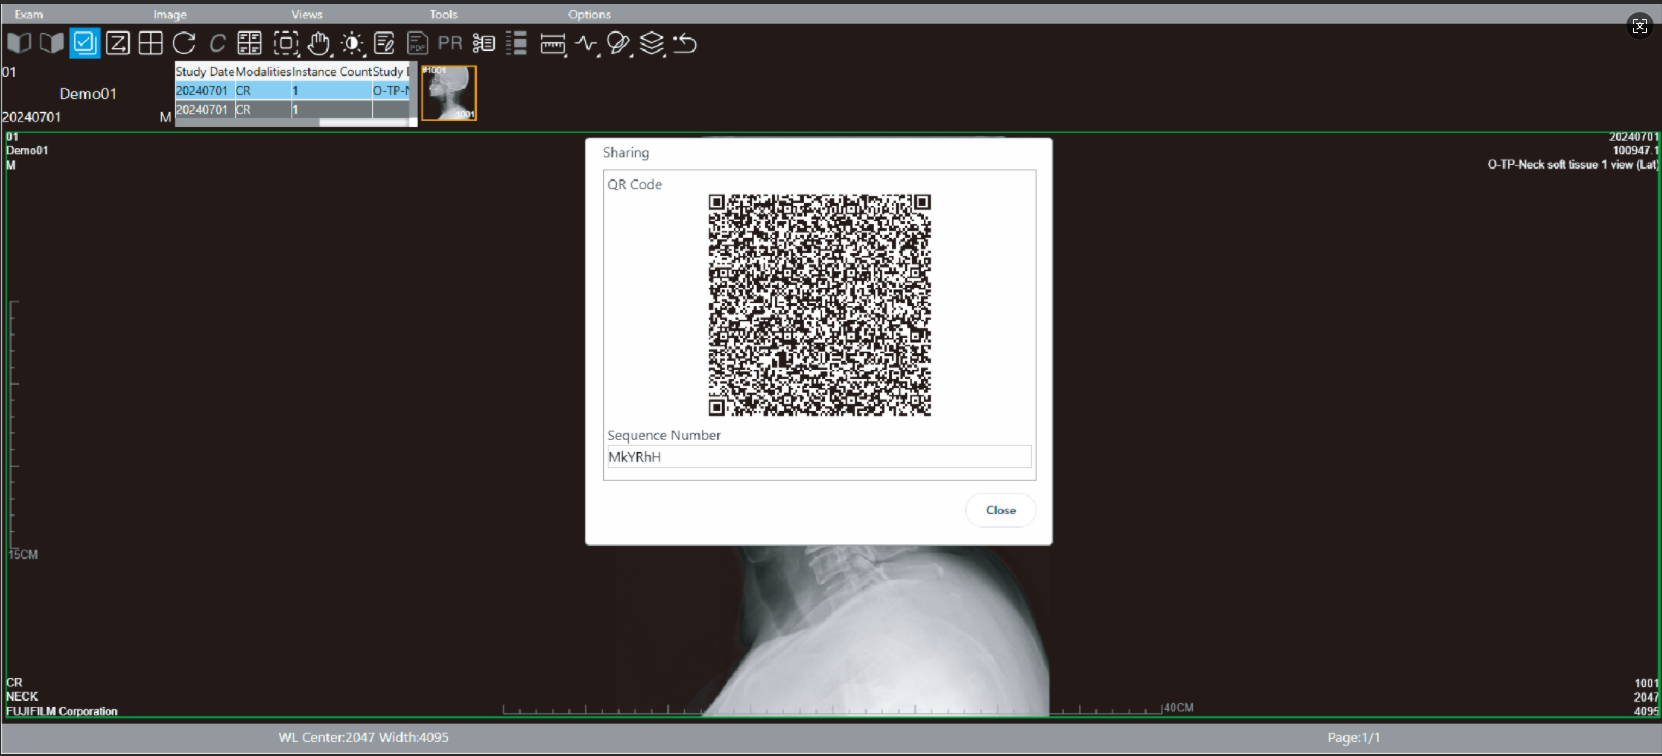Click the export to PDF icon
The width and height of the screenshot is (1662, 756).
click(x=418, y=43)
